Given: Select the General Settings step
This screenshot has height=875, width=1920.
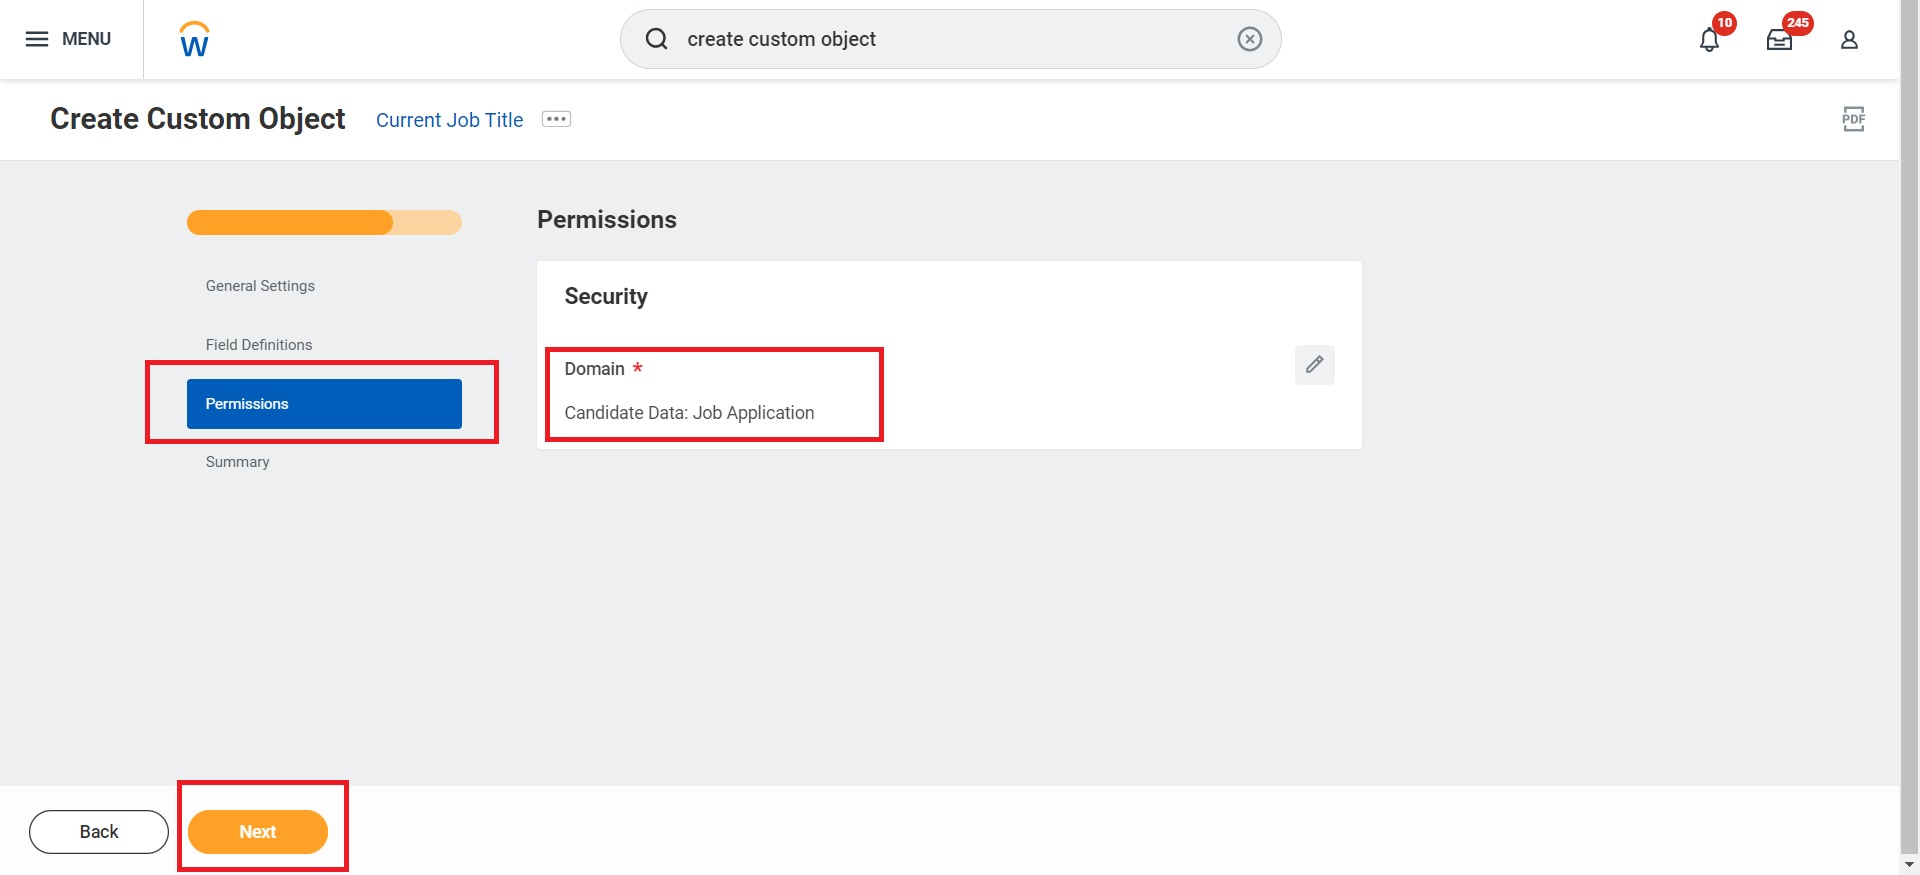Looking at the screenshot, I should 260,285.
